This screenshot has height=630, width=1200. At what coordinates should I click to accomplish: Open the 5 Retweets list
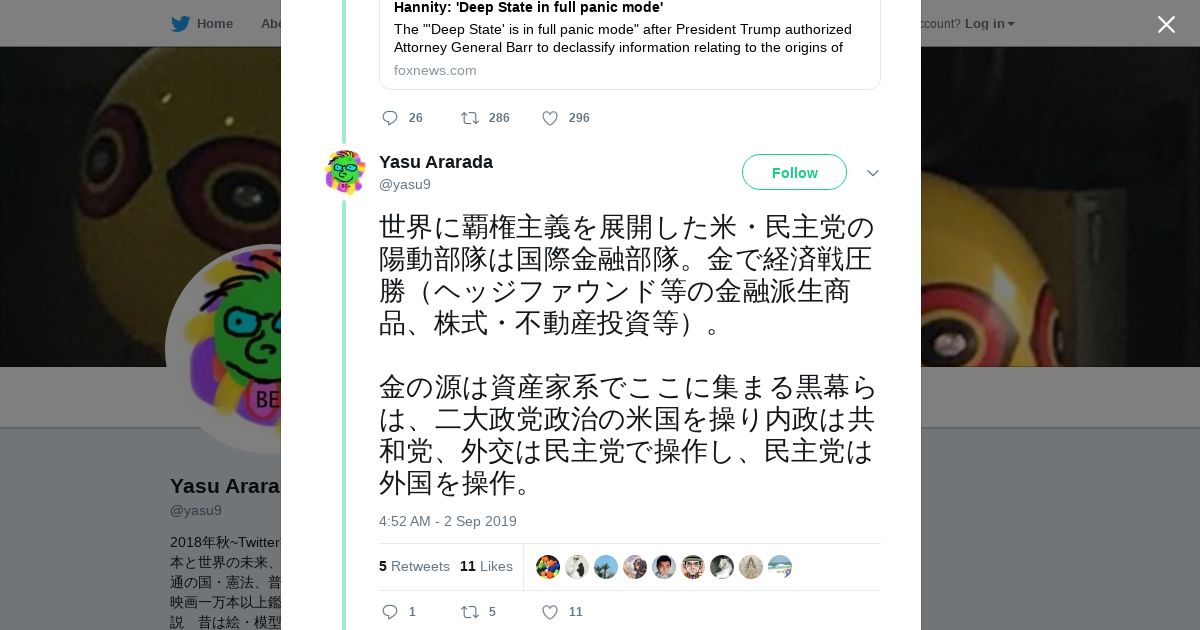[x=414, y=566]
